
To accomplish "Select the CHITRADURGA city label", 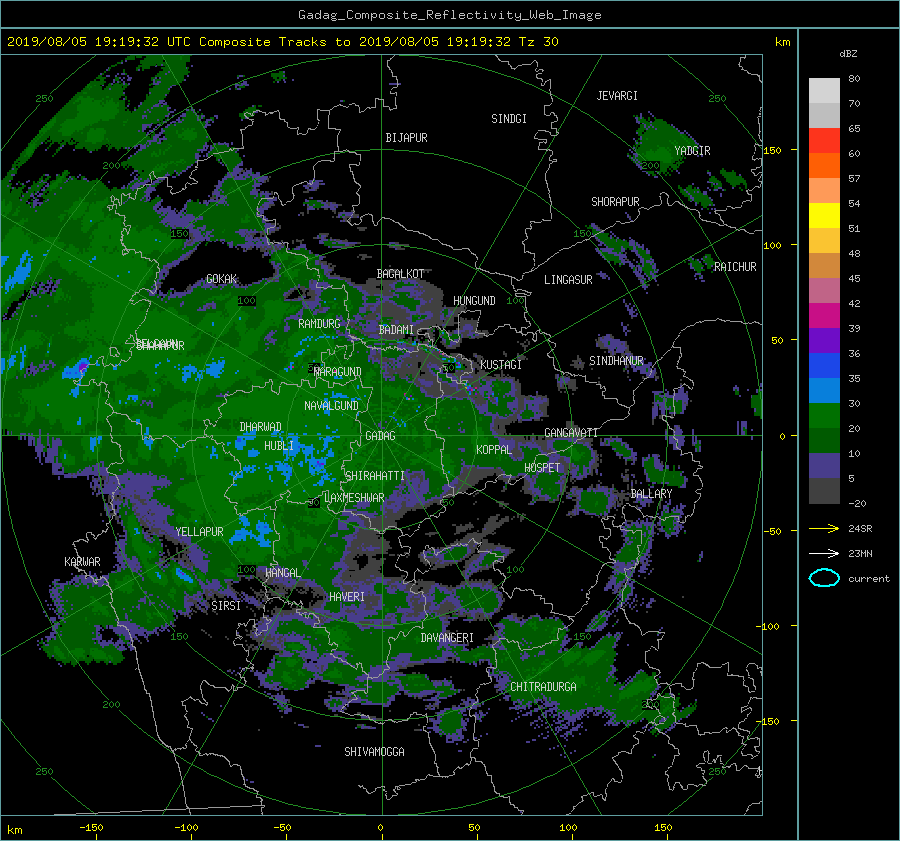I will 543,687.
